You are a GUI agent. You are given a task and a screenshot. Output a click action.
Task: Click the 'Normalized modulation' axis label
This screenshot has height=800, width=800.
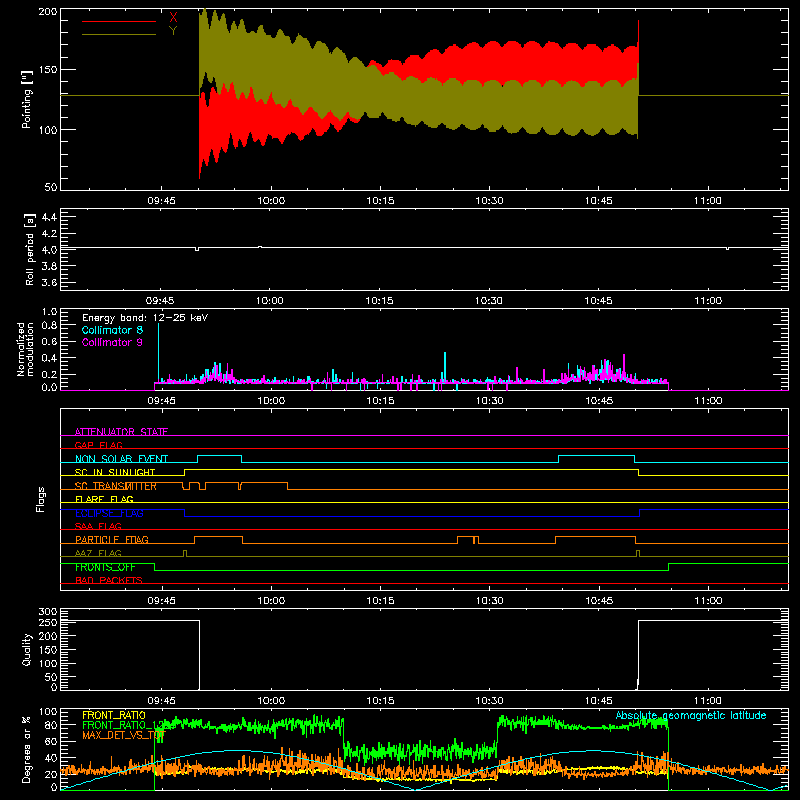(x=25, y=349)
